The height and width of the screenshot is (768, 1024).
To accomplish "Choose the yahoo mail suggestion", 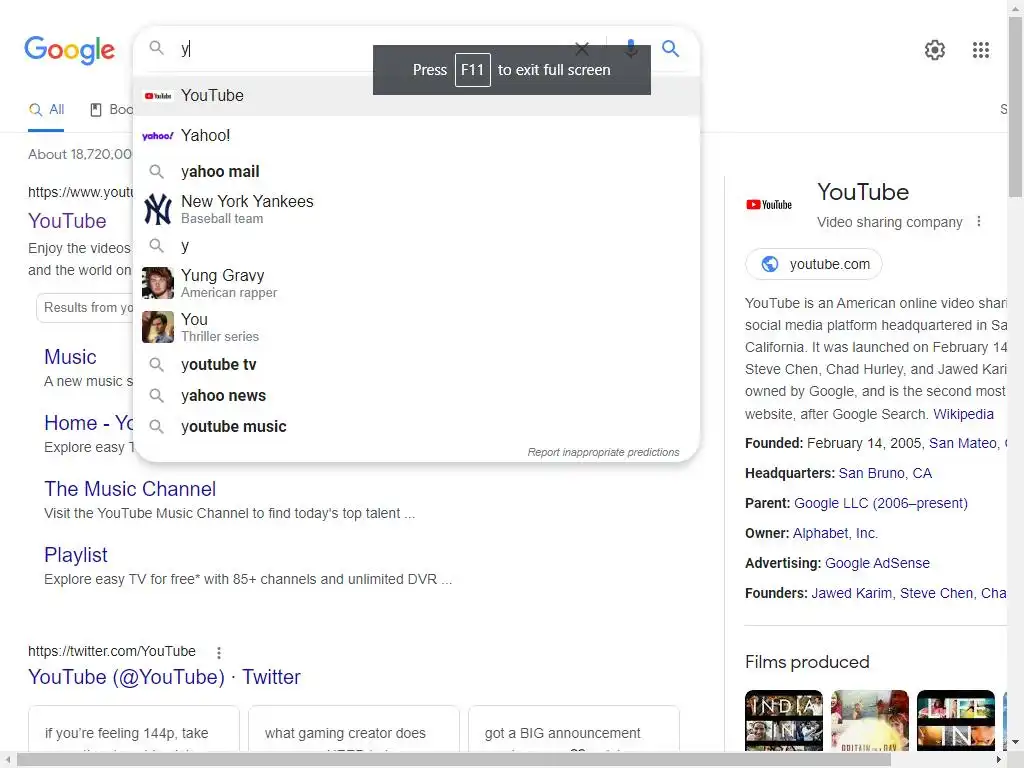I will [416, 171].
